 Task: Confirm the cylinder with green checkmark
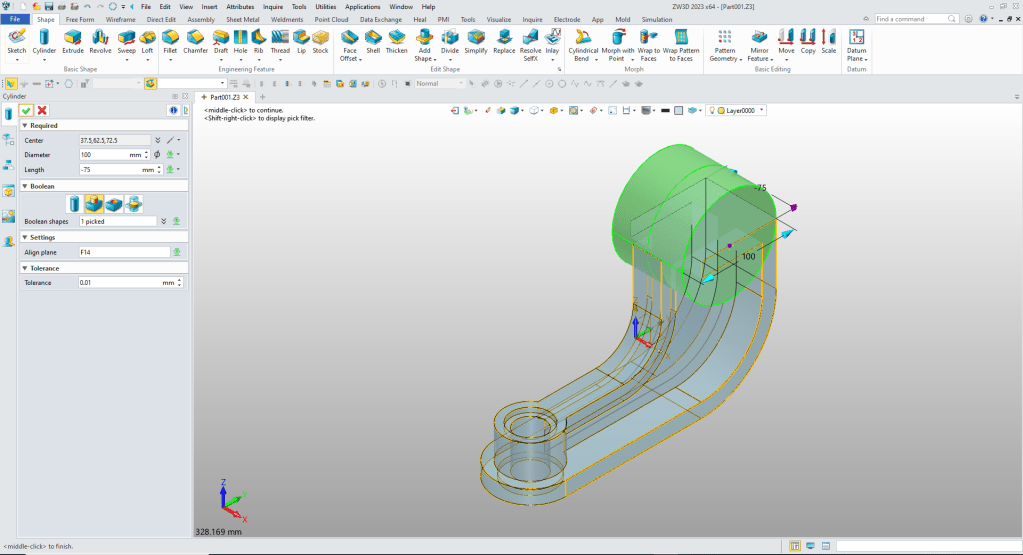coord(26,110)
